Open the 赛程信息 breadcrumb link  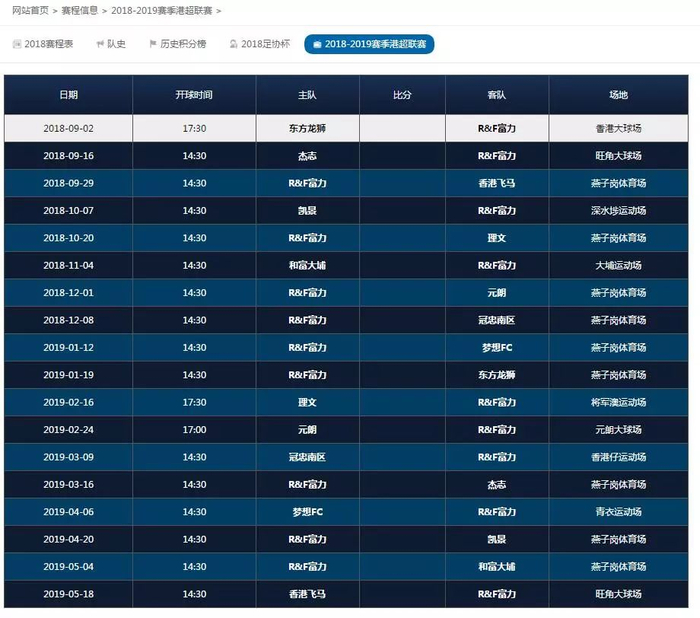point(79,10)
